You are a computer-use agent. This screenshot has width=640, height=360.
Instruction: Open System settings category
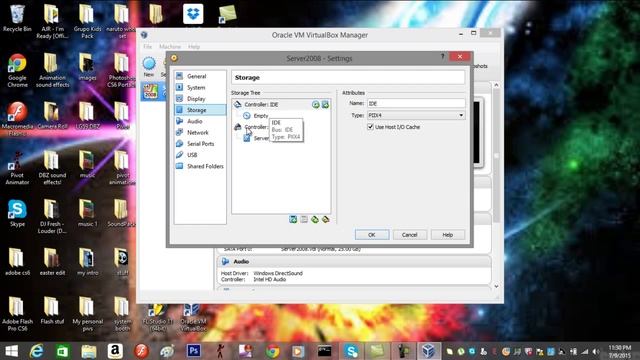pyautogui.click(x=200, y=88)
